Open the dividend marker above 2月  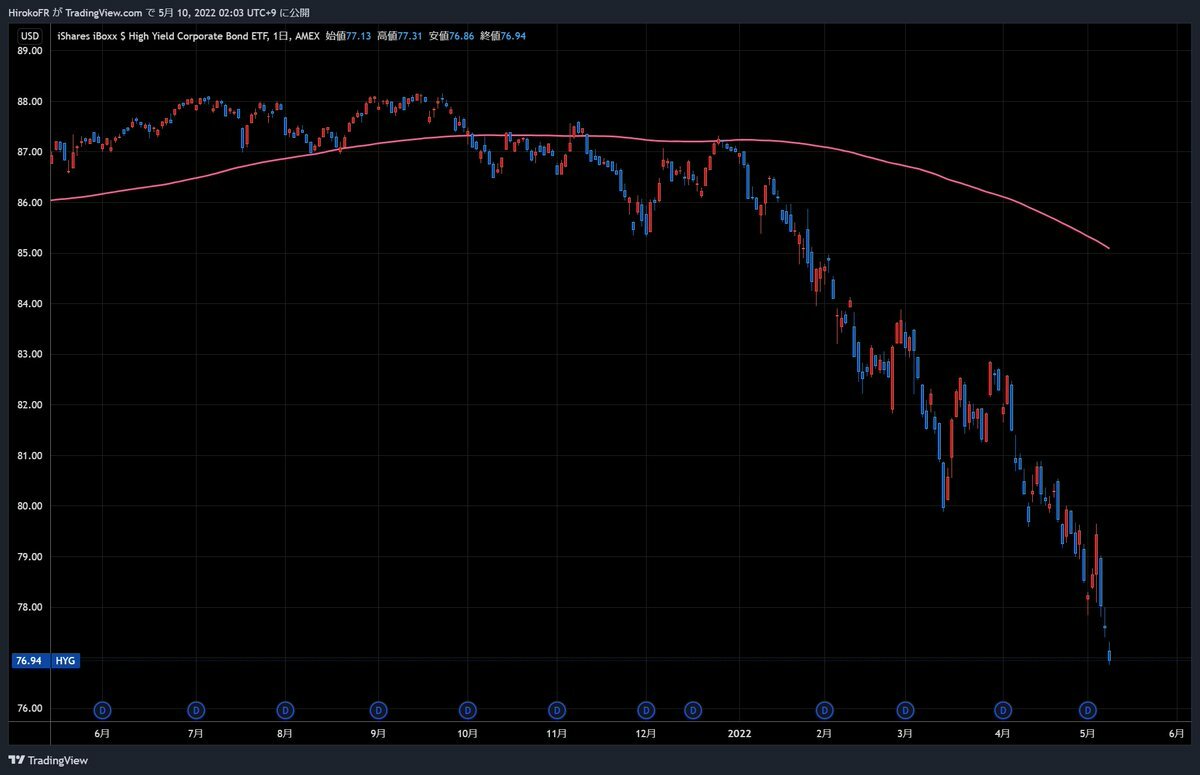tap(823, 710)
